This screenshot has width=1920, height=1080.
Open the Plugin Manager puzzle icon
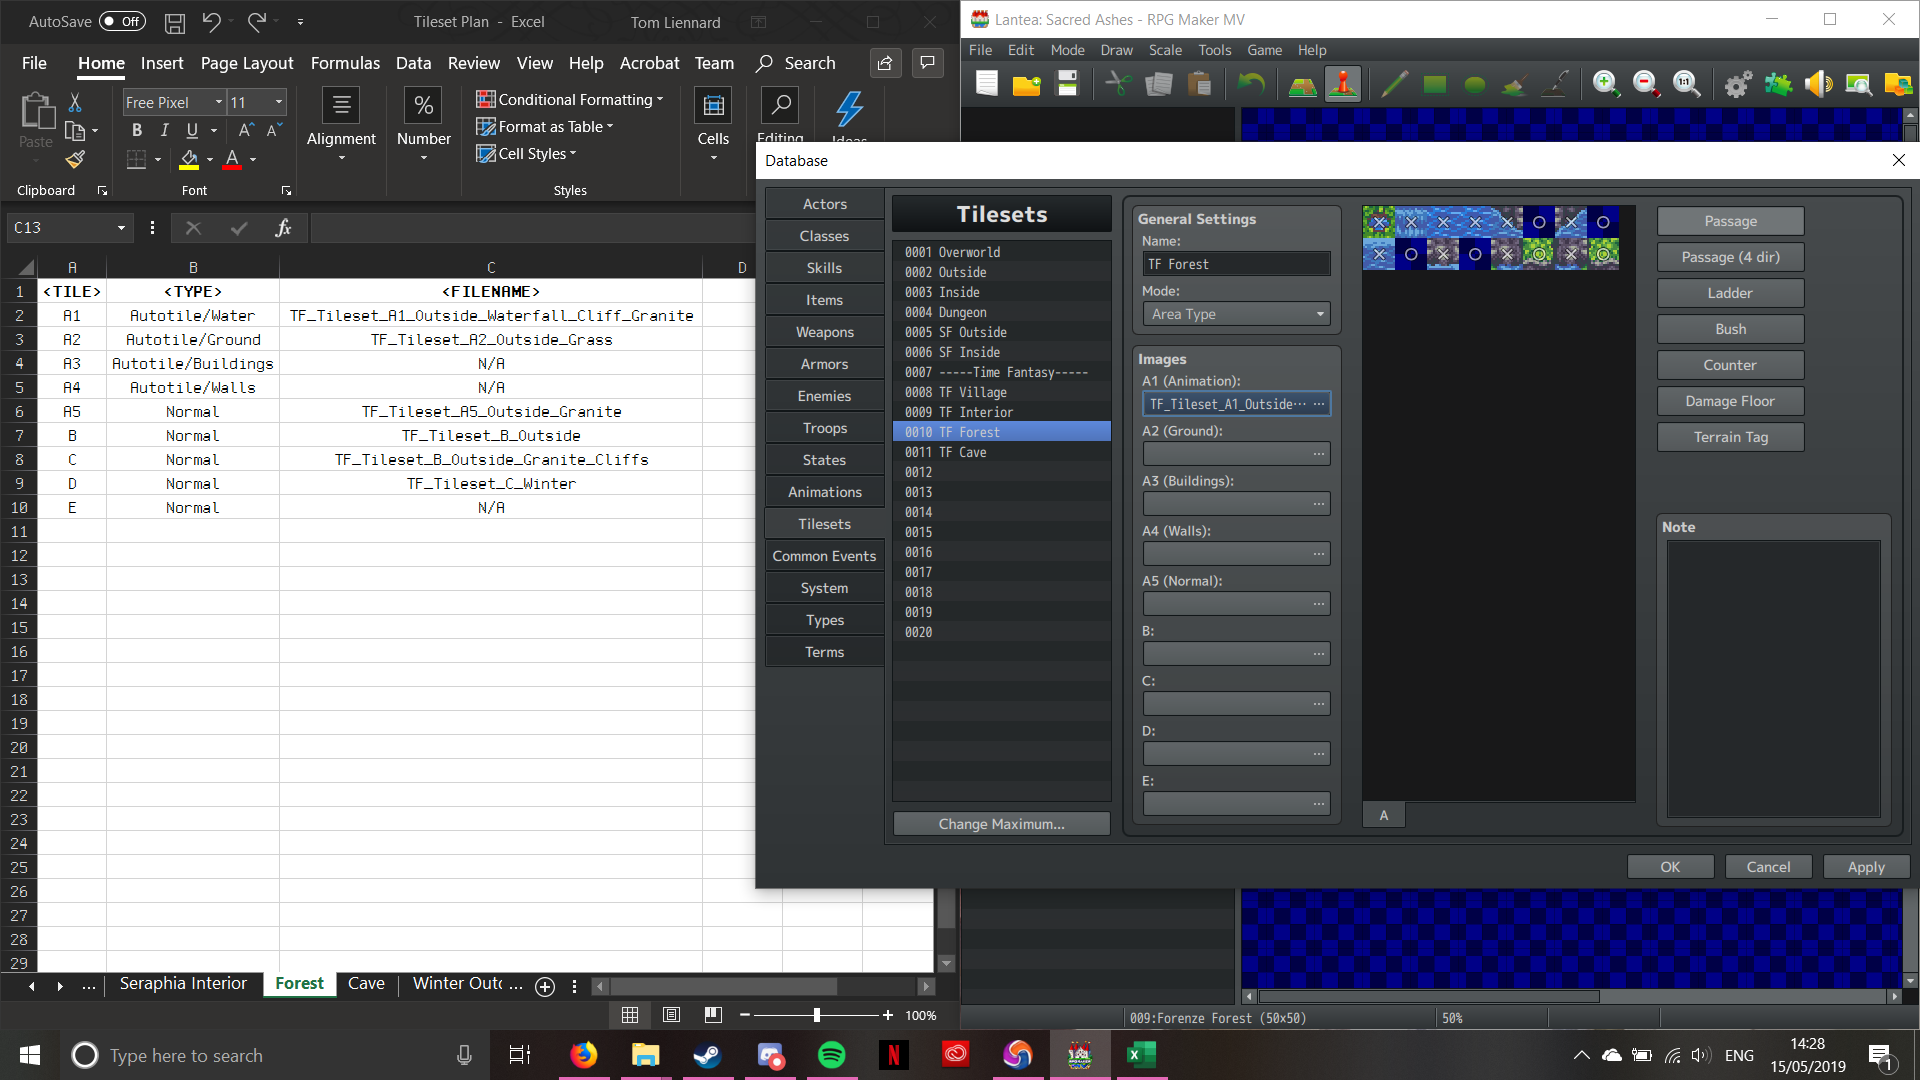tap(1778, 85)
